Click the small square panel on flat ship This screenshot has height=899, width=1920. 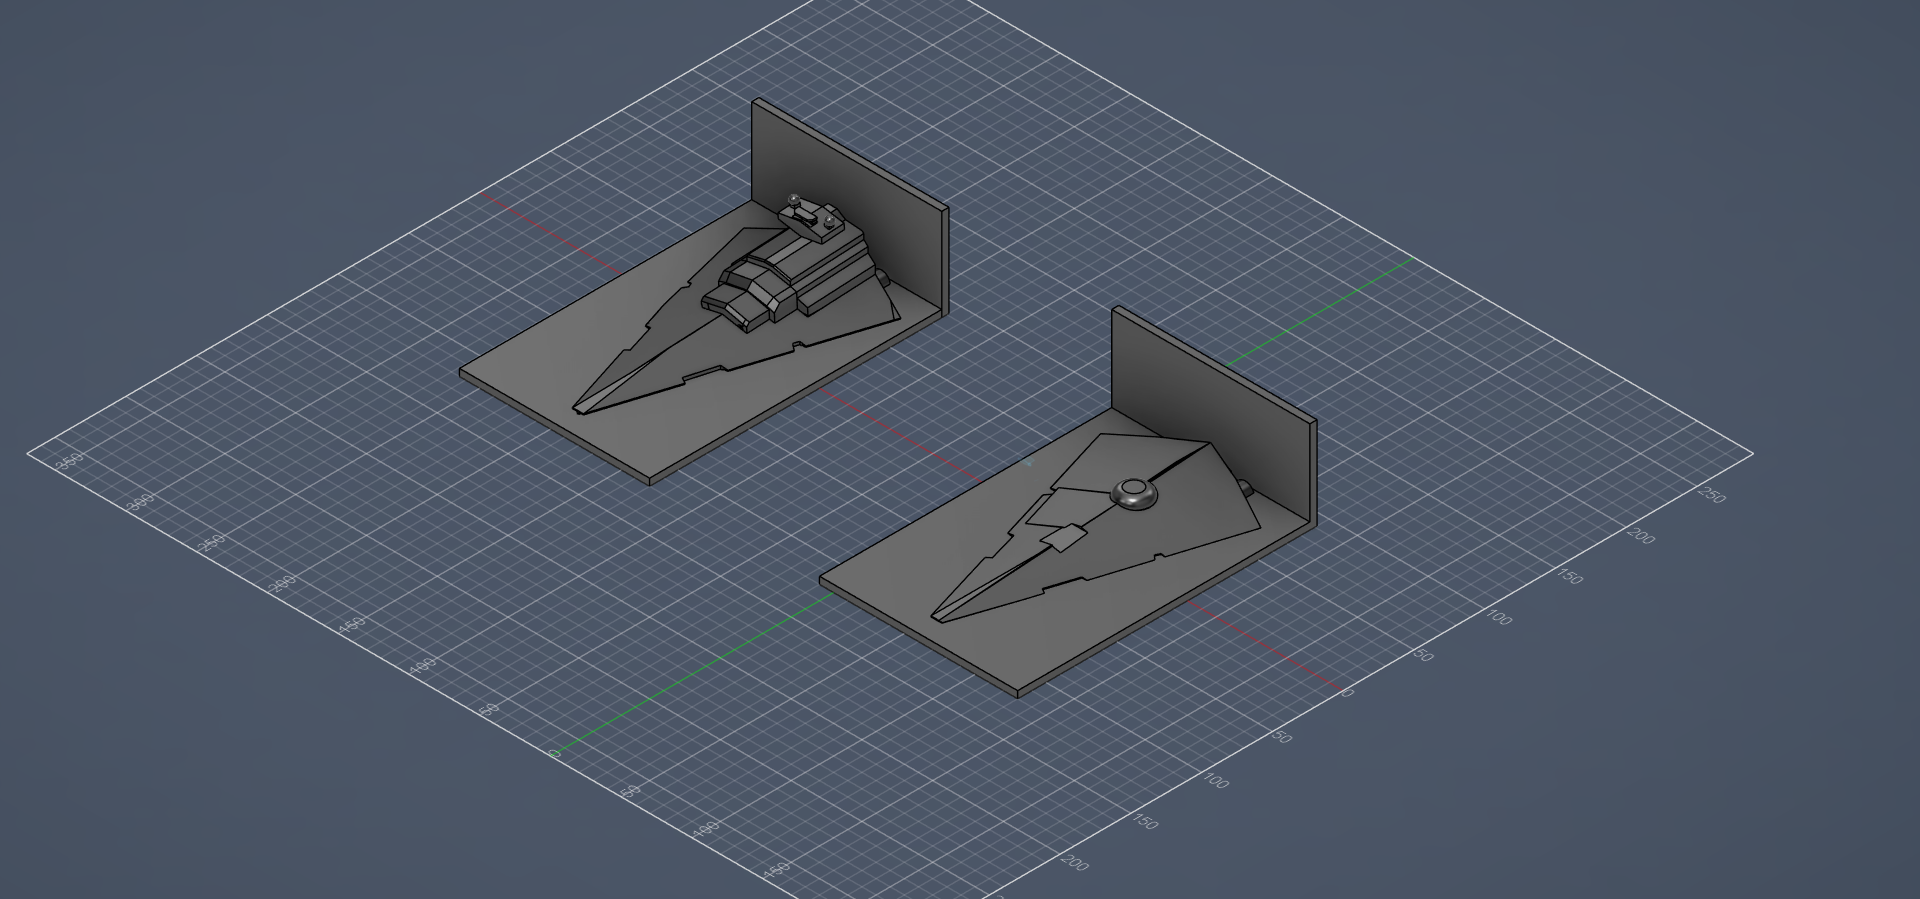[x=1064, y=538]
